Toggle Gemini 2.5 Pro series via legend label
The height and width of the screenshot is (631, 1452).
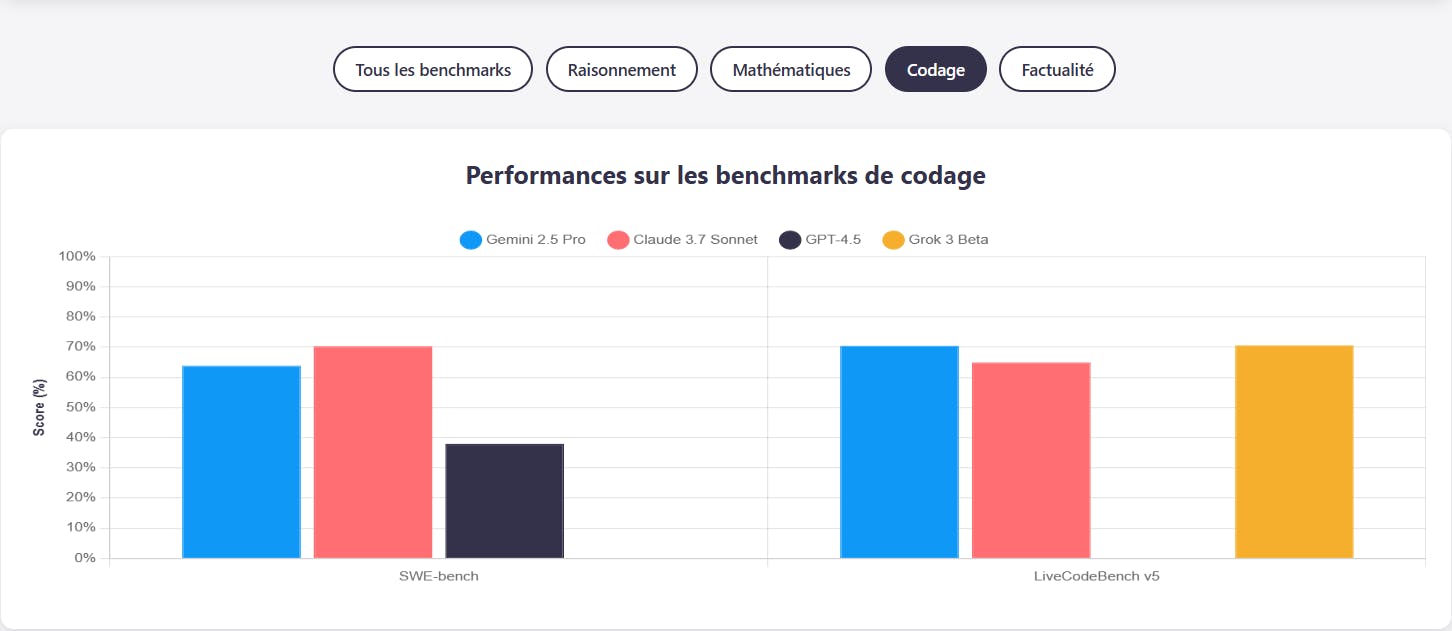tap(536, 240)
